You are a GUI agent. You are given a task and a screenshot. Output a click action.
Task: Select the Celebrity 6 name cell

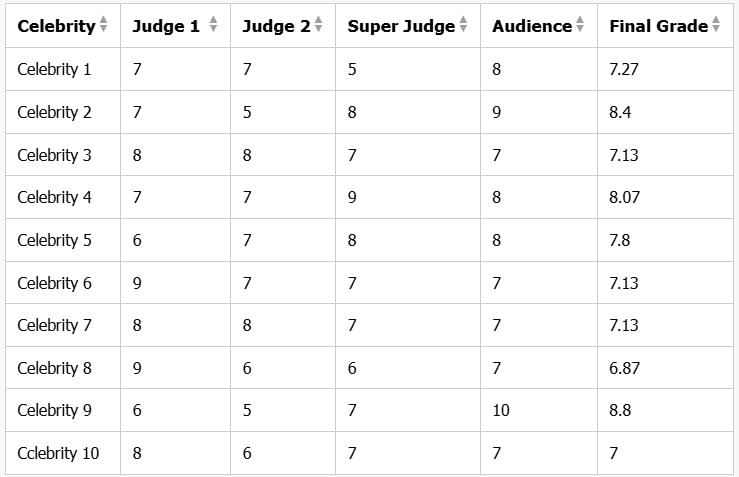pyautogui.click(x=54, y=284)
